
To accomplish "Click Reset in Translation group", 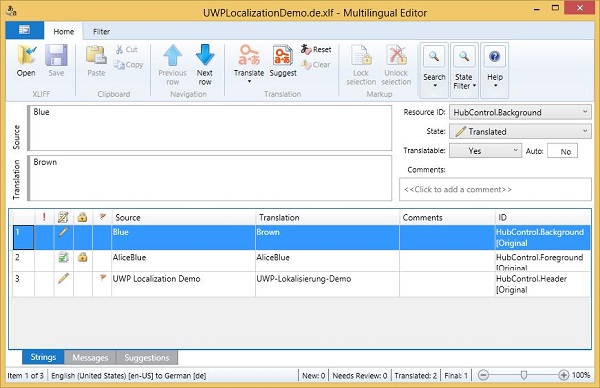I will (x=316, y=49).
